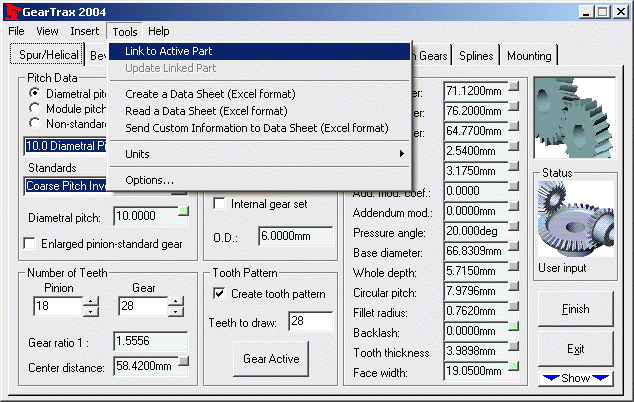Enable Enlarged pinion-standard gear checkbox
This screenshot has height=402, width=634.
pos(30,244)
